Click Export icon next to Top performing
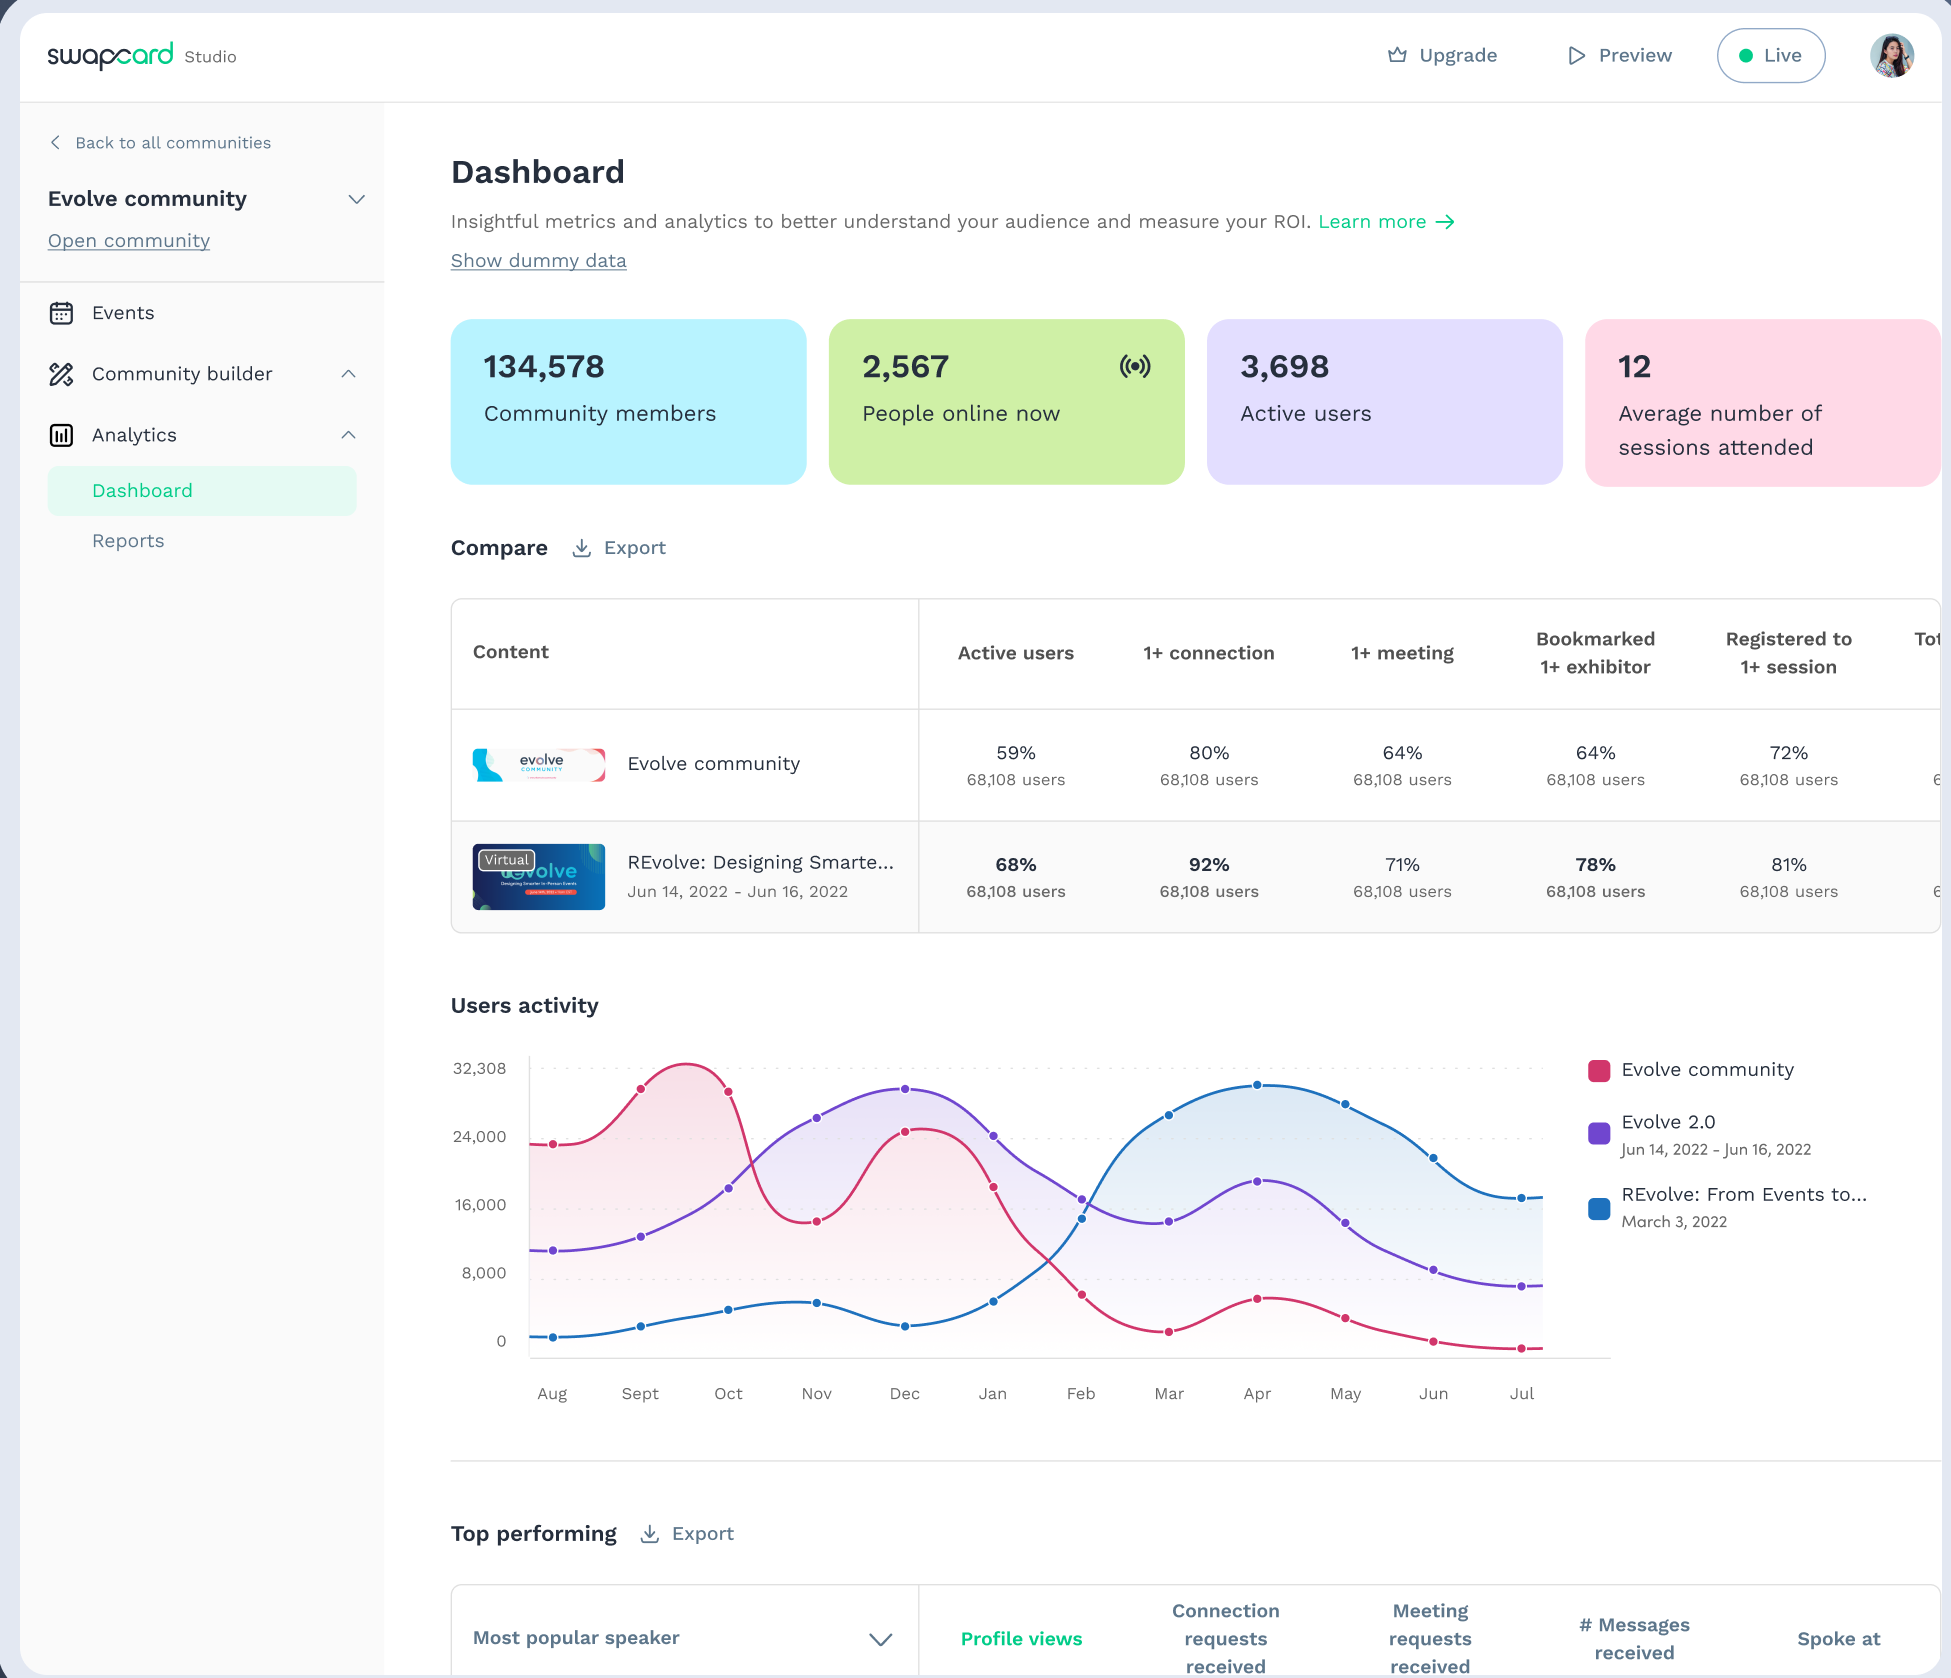1951x1678 pixels. point(649,1534)
